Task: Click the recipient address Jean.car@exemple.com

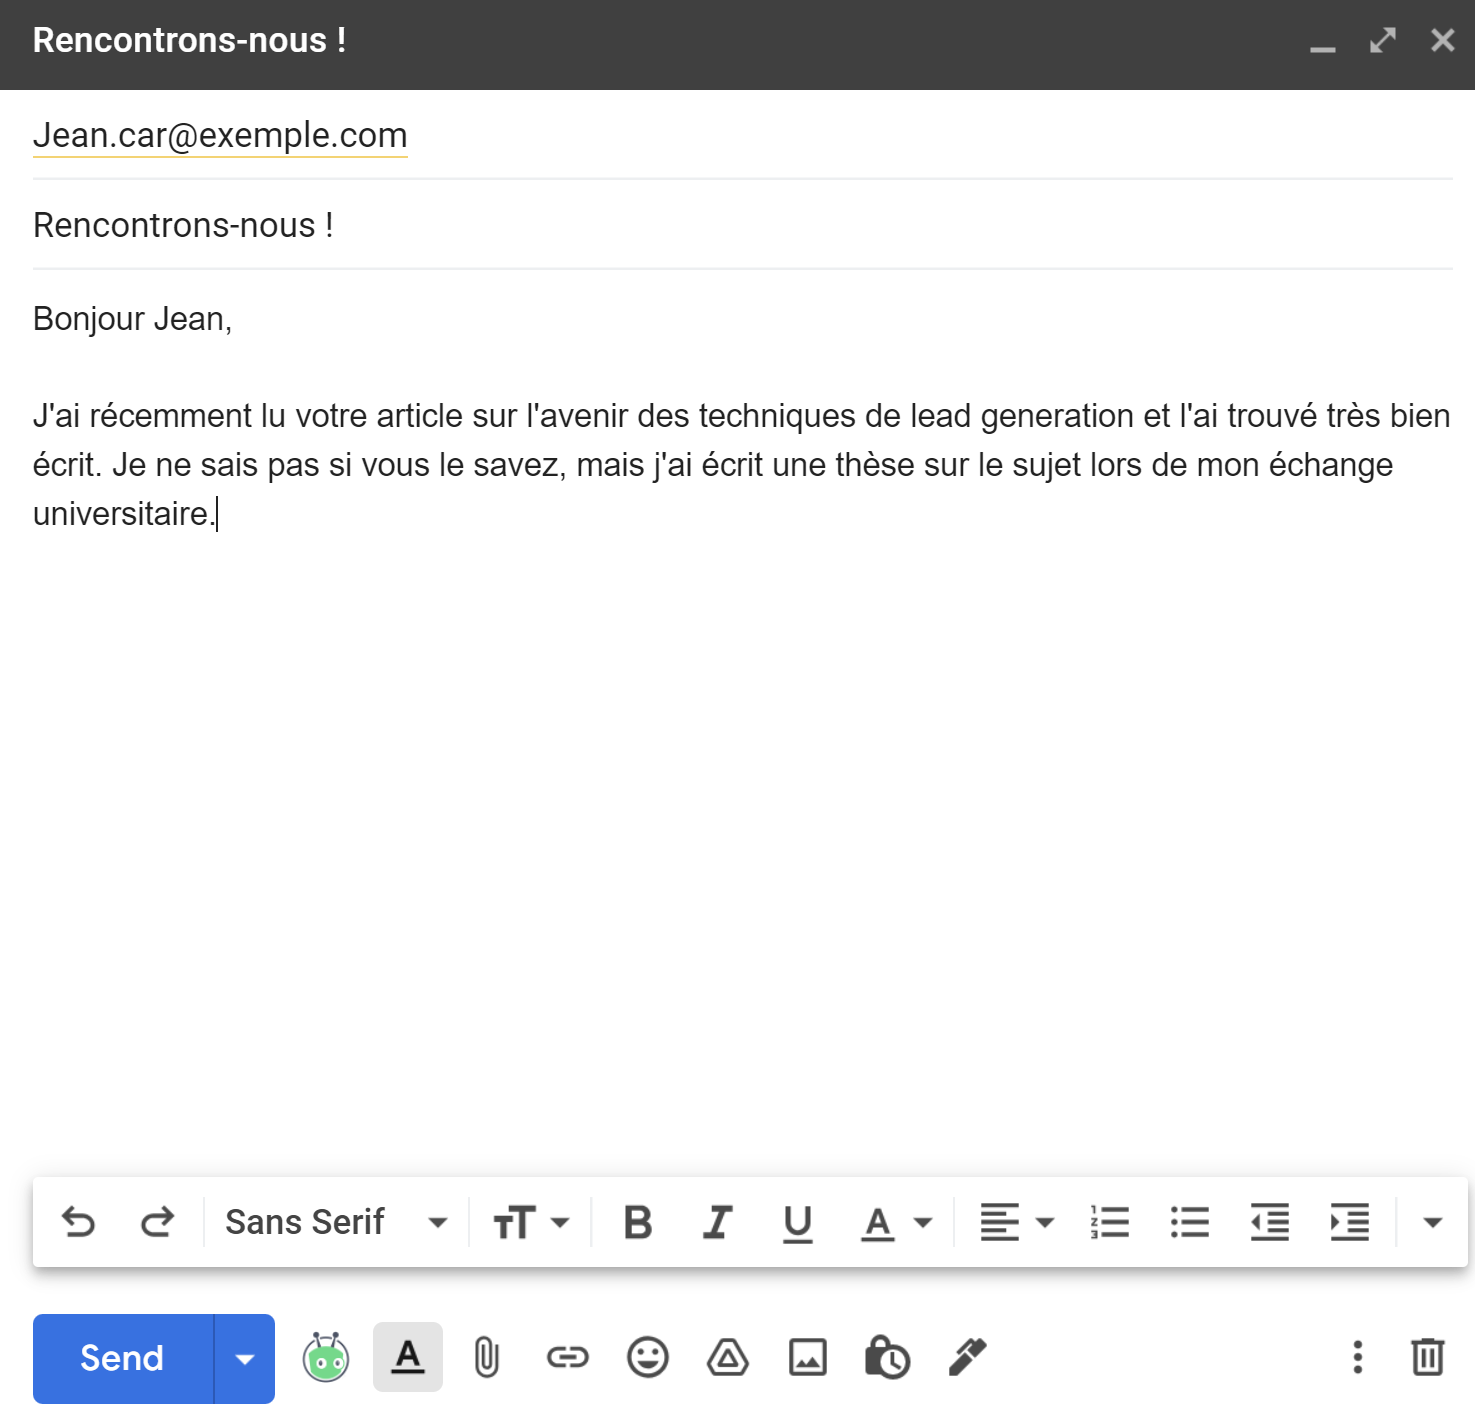Action: tap(219, 135)
